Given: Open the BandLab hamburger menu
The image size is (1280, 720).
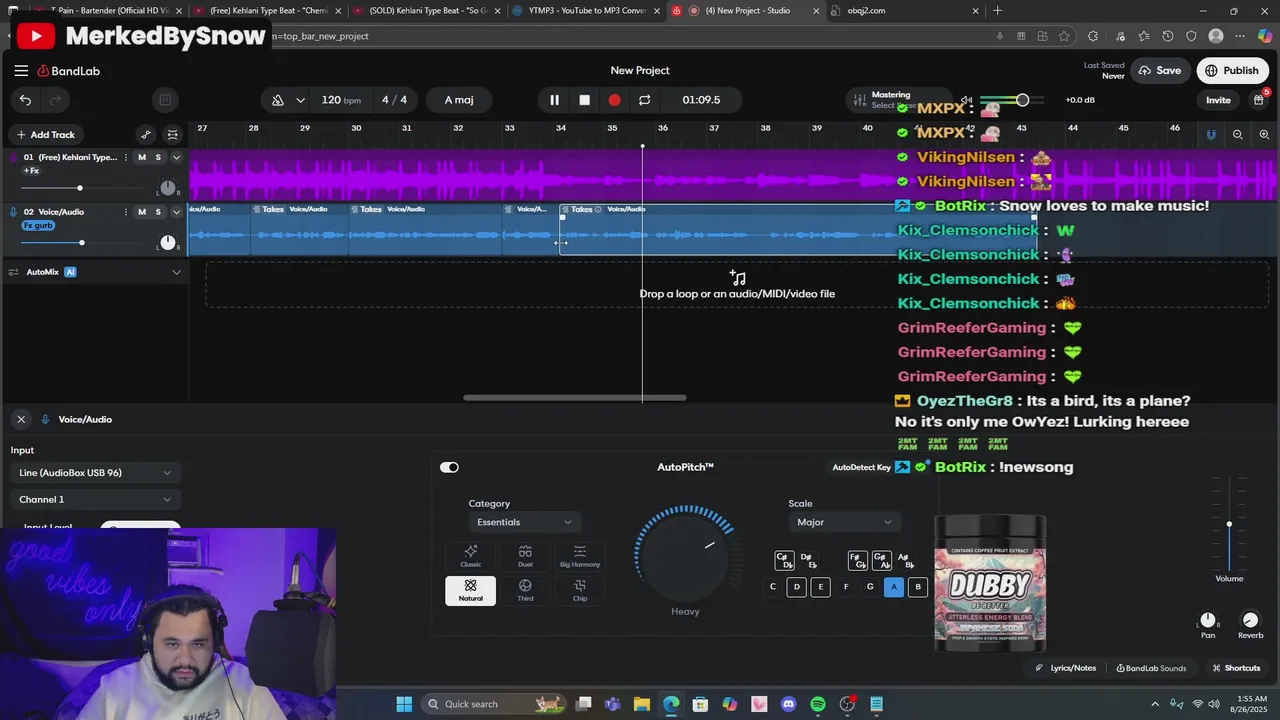Looking at the screenshot, I should 21,71.
